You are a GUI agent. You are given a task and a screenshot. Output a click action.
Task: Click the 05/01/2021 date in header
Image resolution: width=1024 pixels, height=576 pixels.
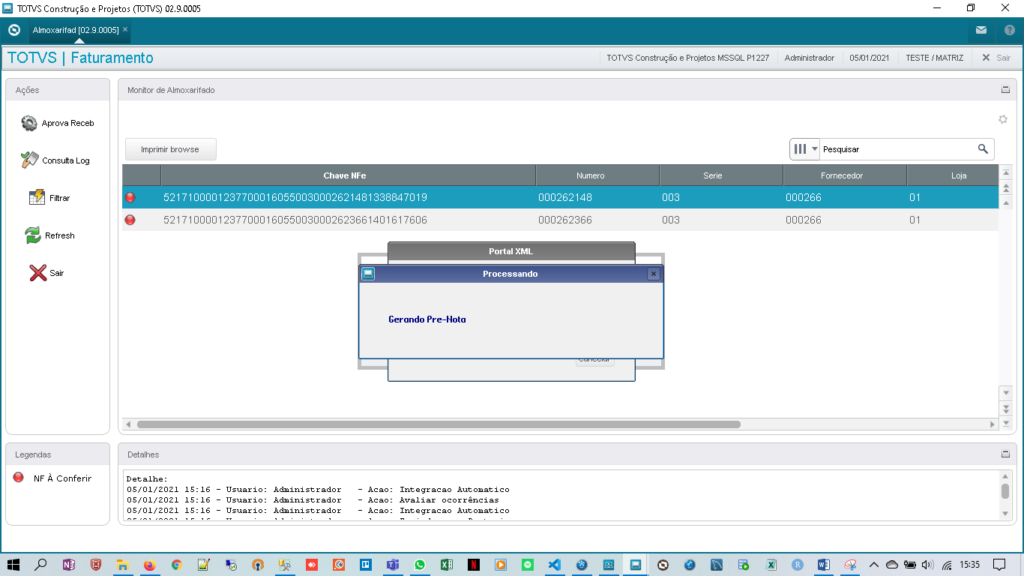[x=869, y=57]
